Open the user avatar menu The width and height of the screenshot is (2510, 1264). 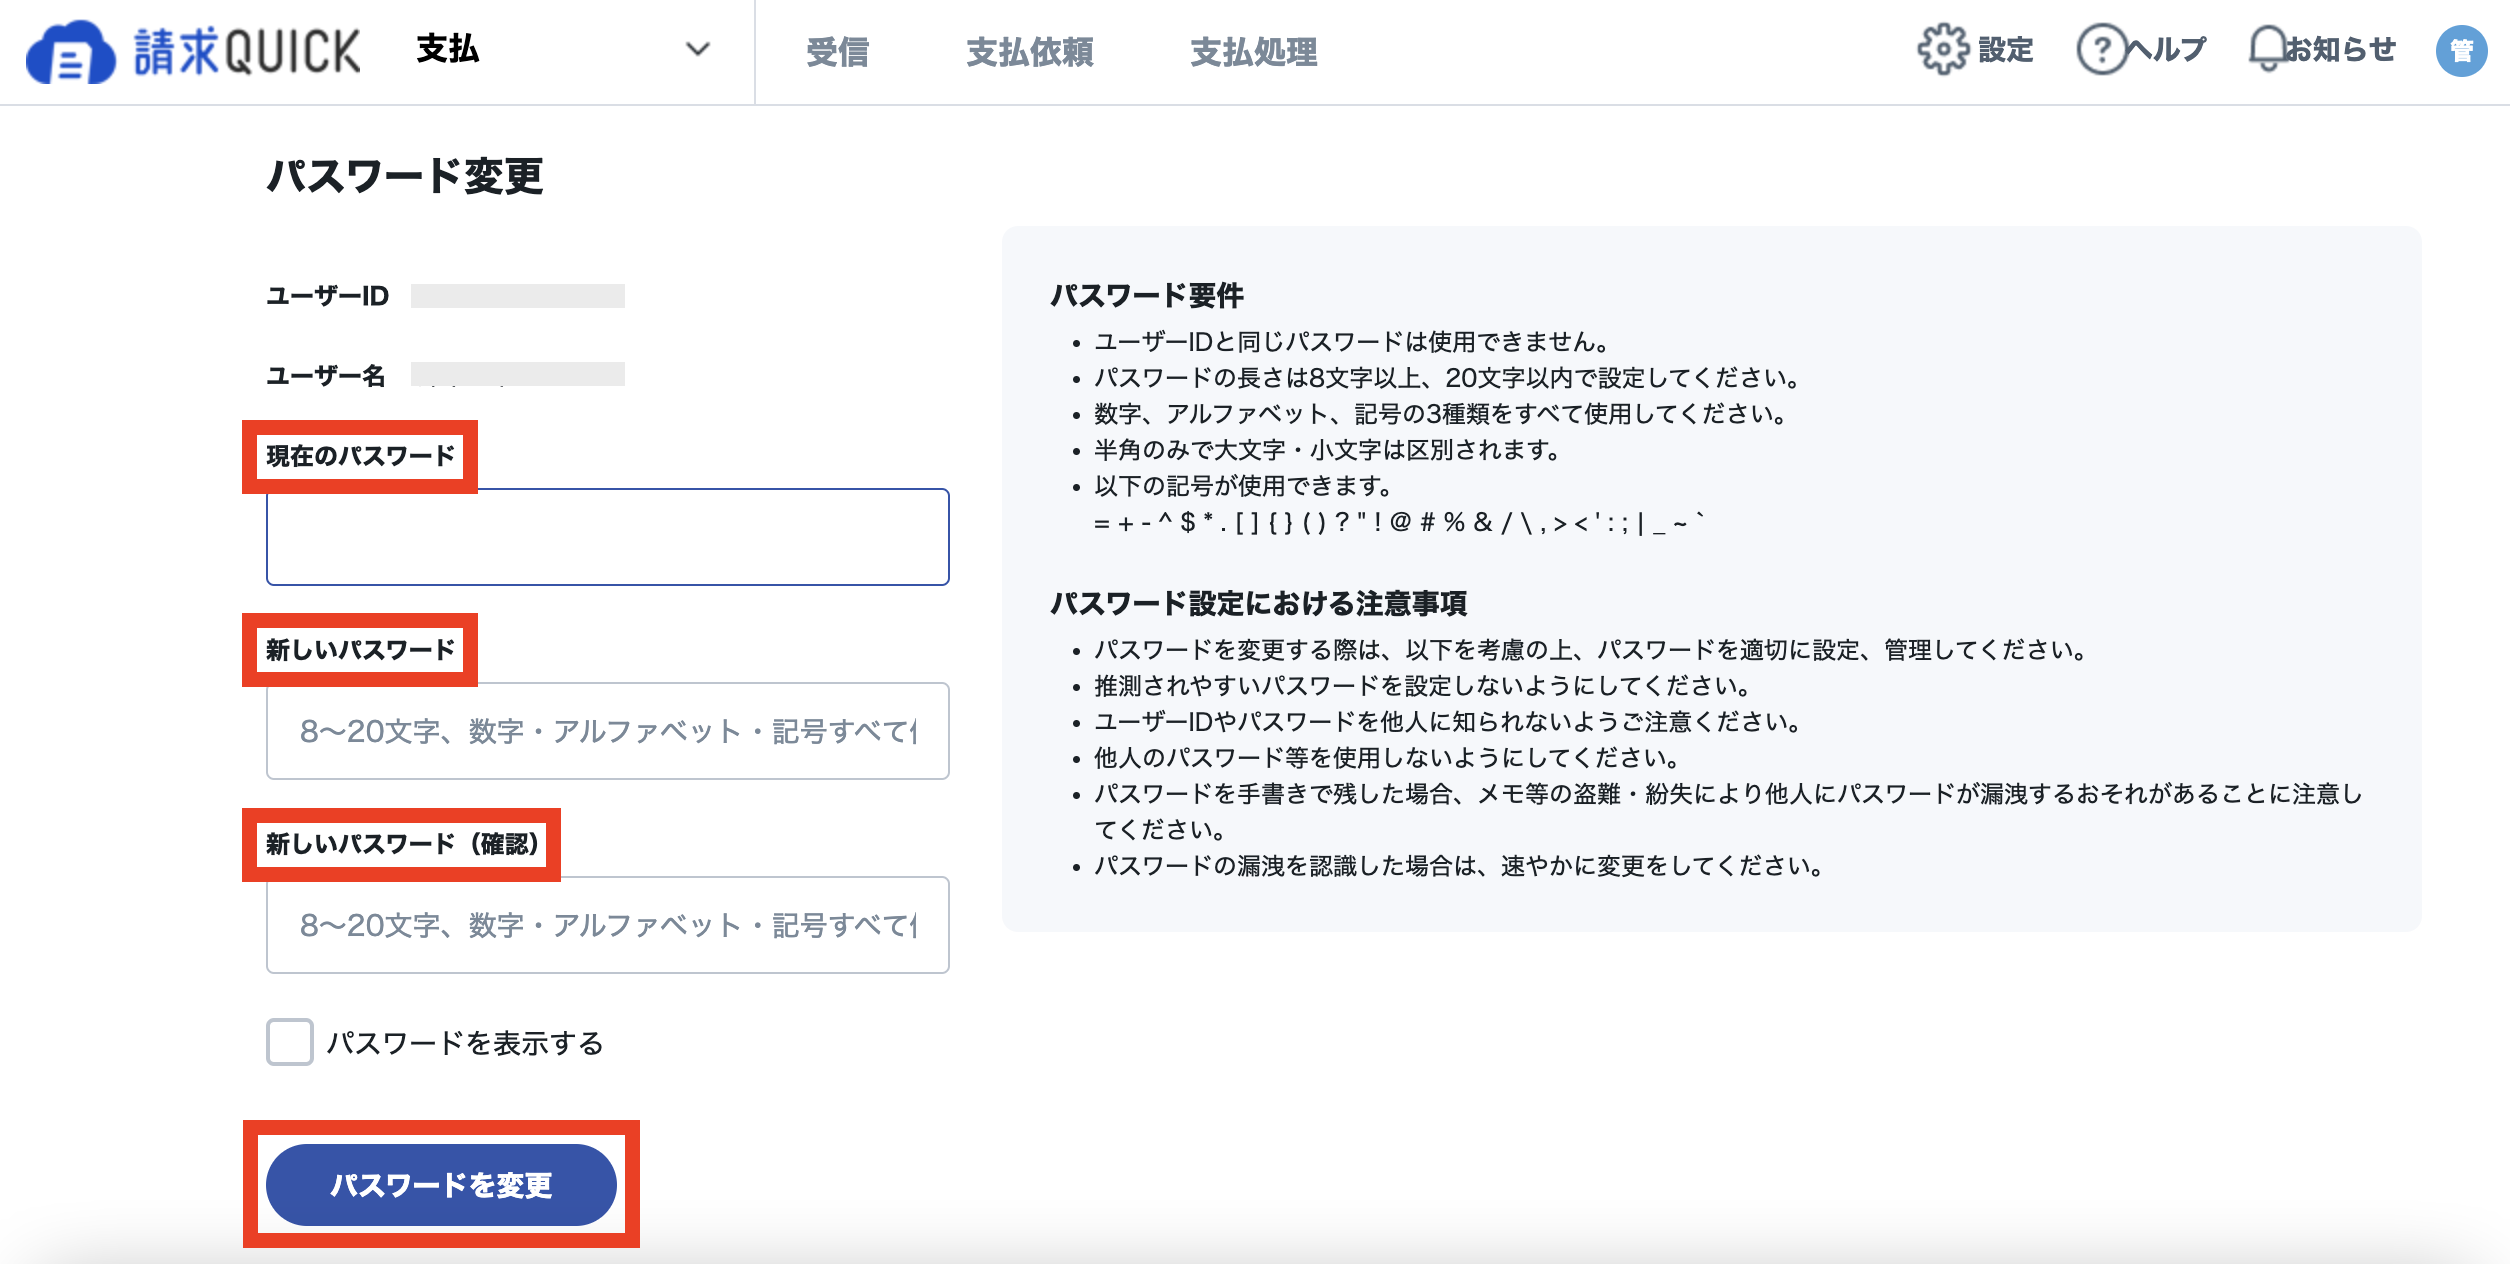pos(2461,50)
